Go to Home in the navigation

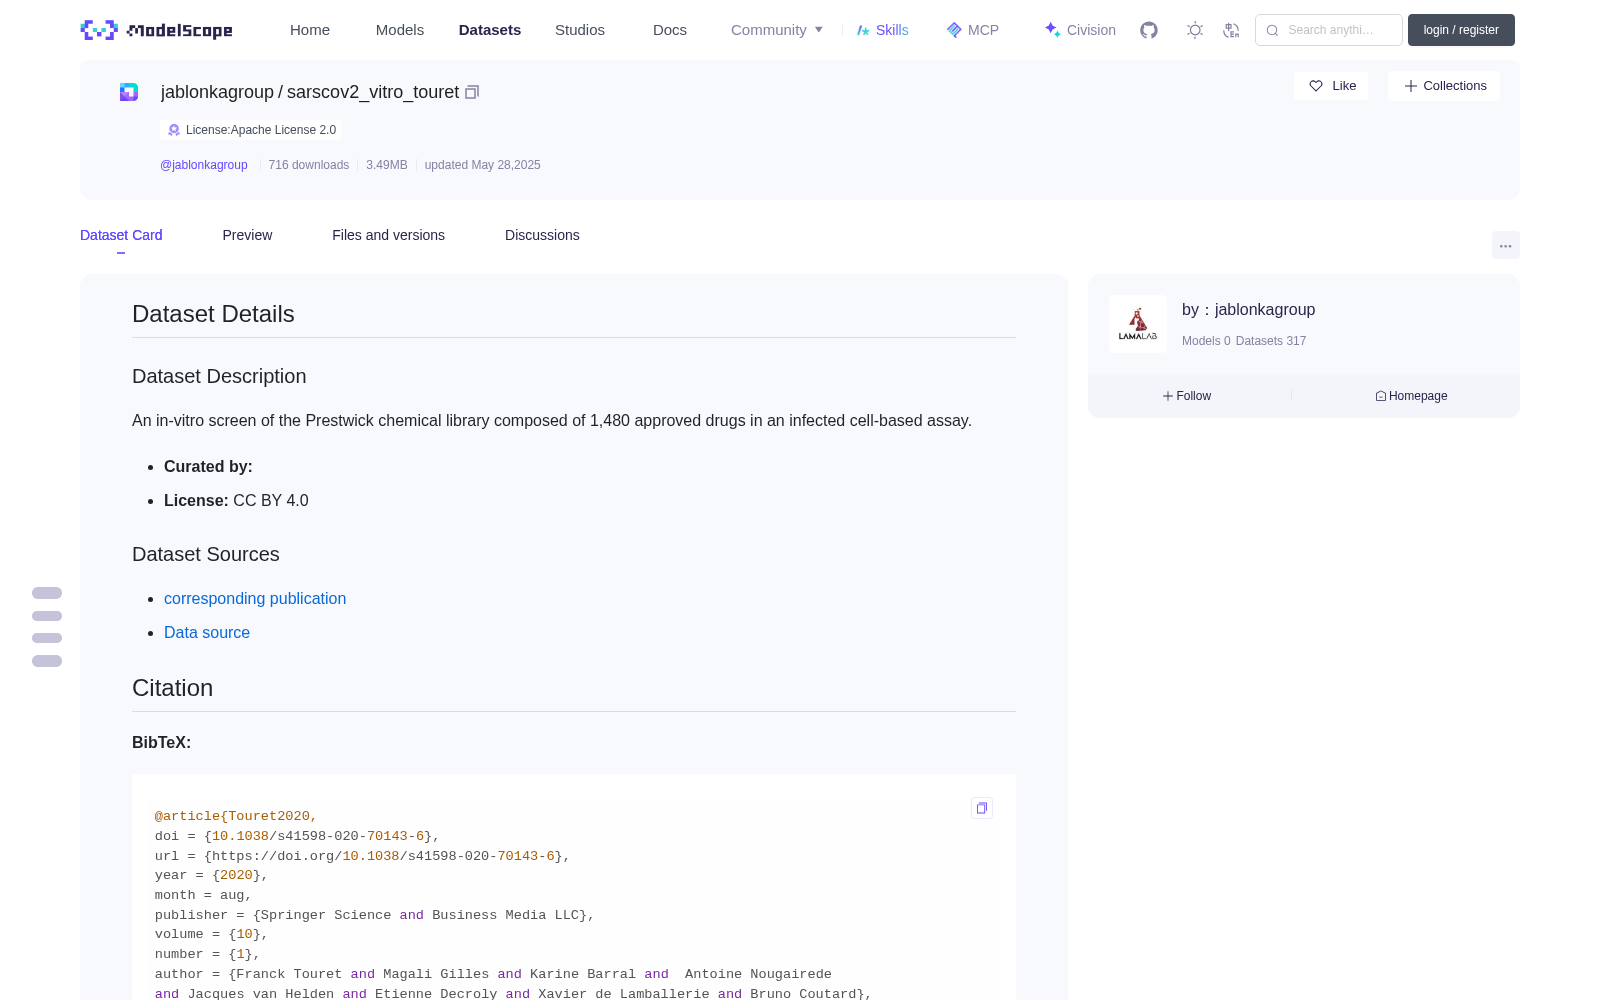(x=310, y=30)
